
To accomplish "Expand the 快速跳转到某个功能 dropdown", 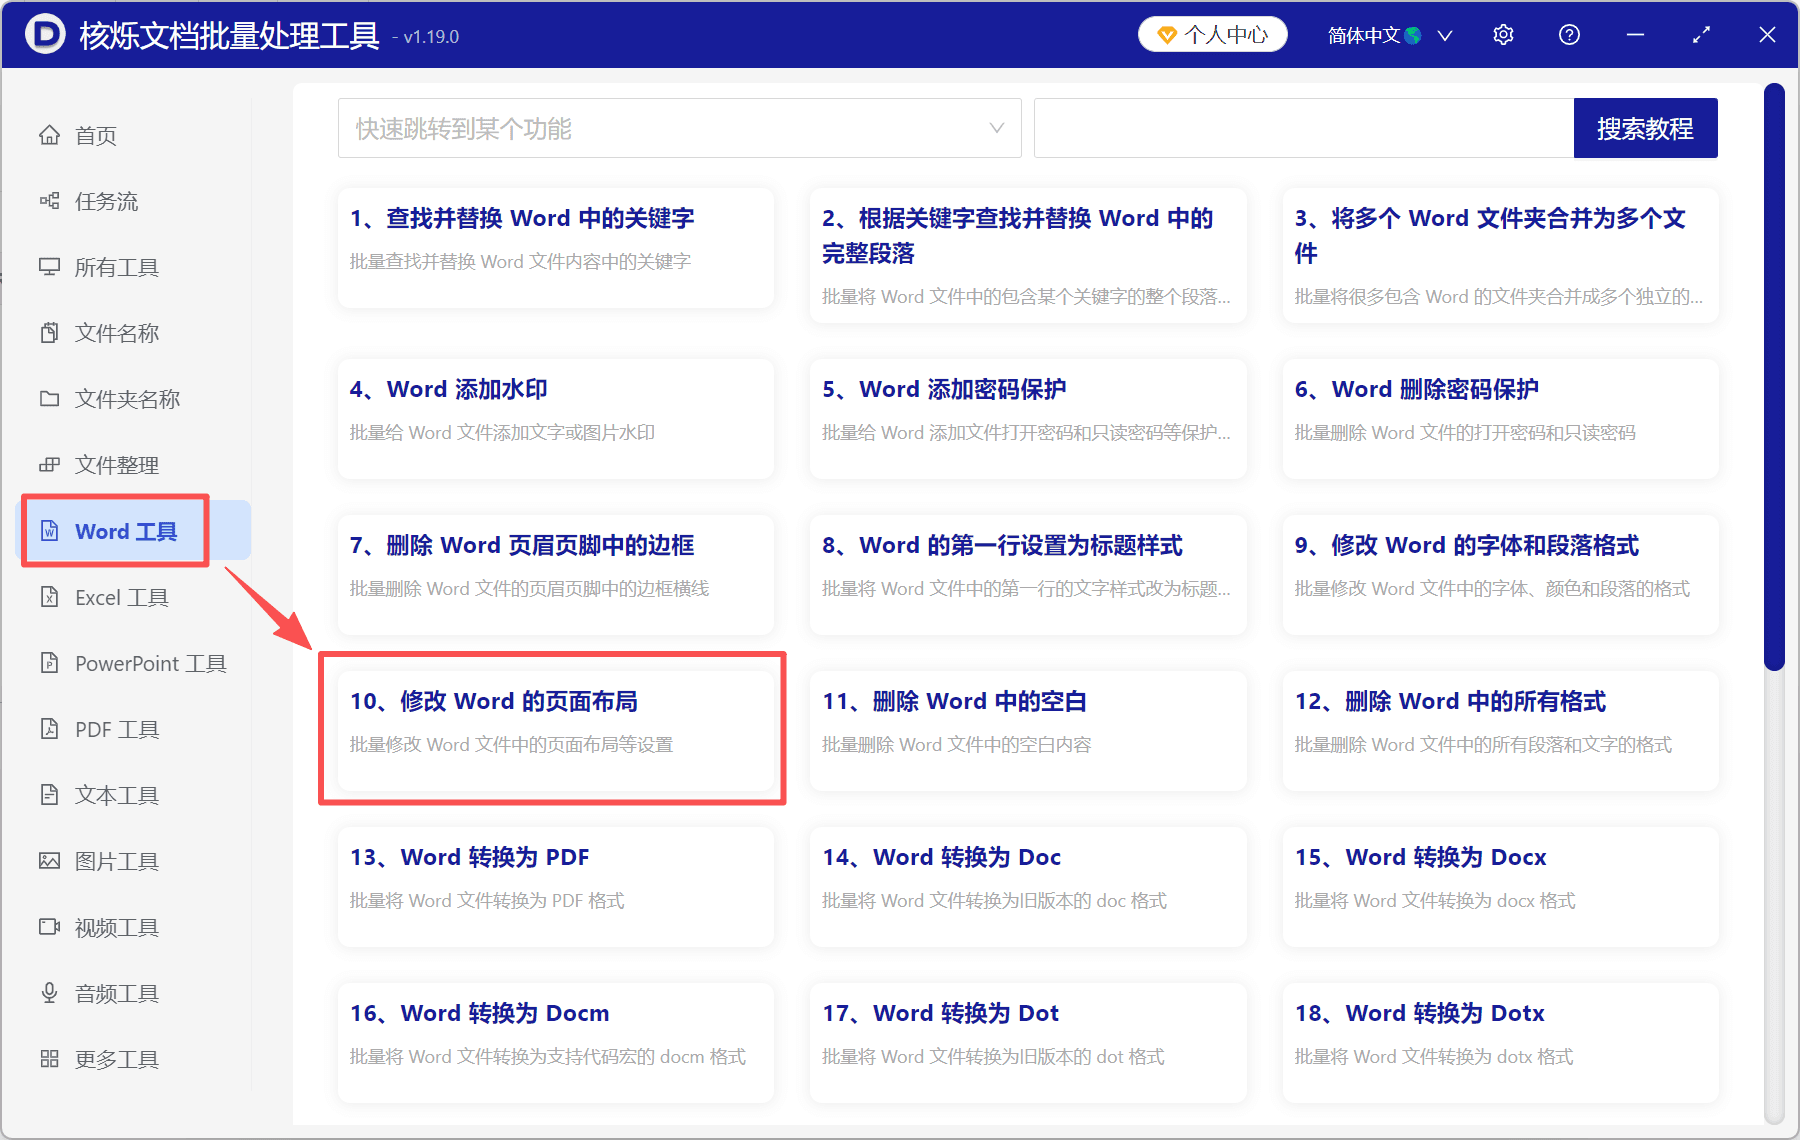I will (x=679, y=128).
